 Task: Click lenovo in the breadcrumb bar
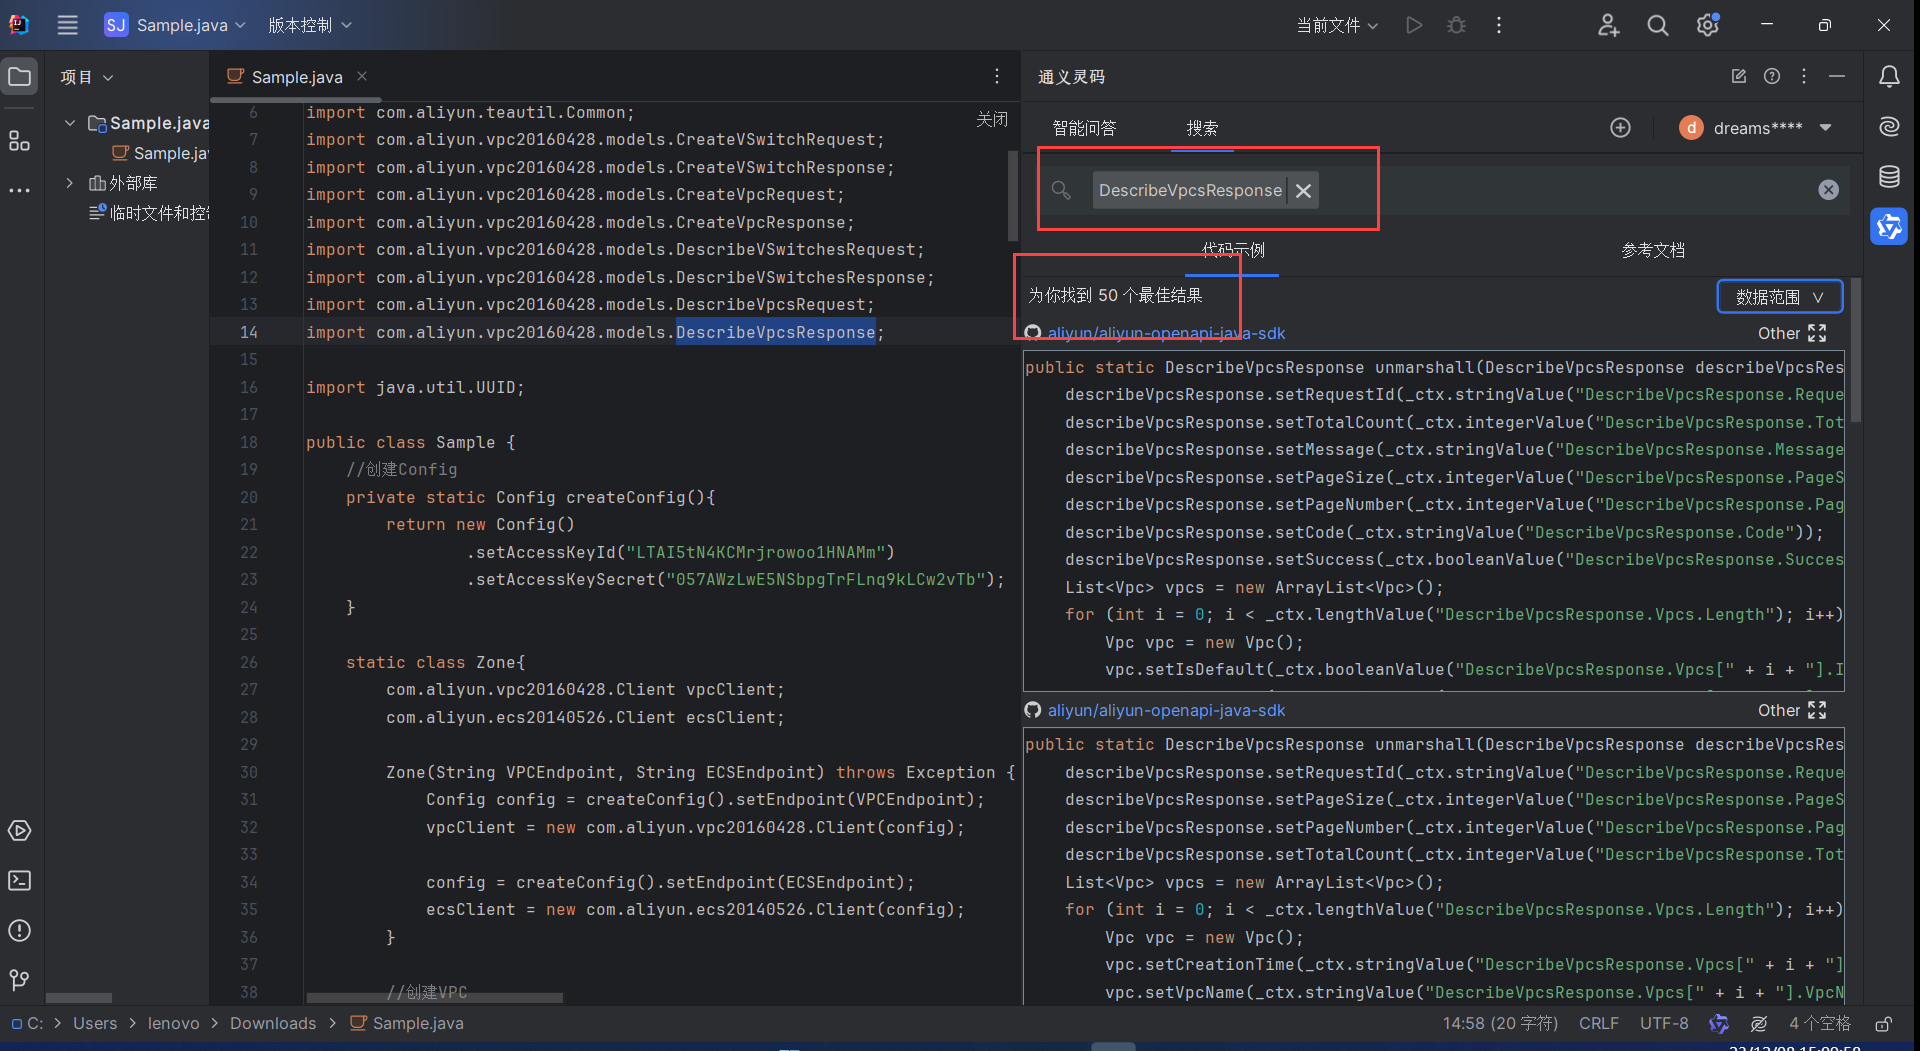pyautogui.click(x=173, y=1023)
